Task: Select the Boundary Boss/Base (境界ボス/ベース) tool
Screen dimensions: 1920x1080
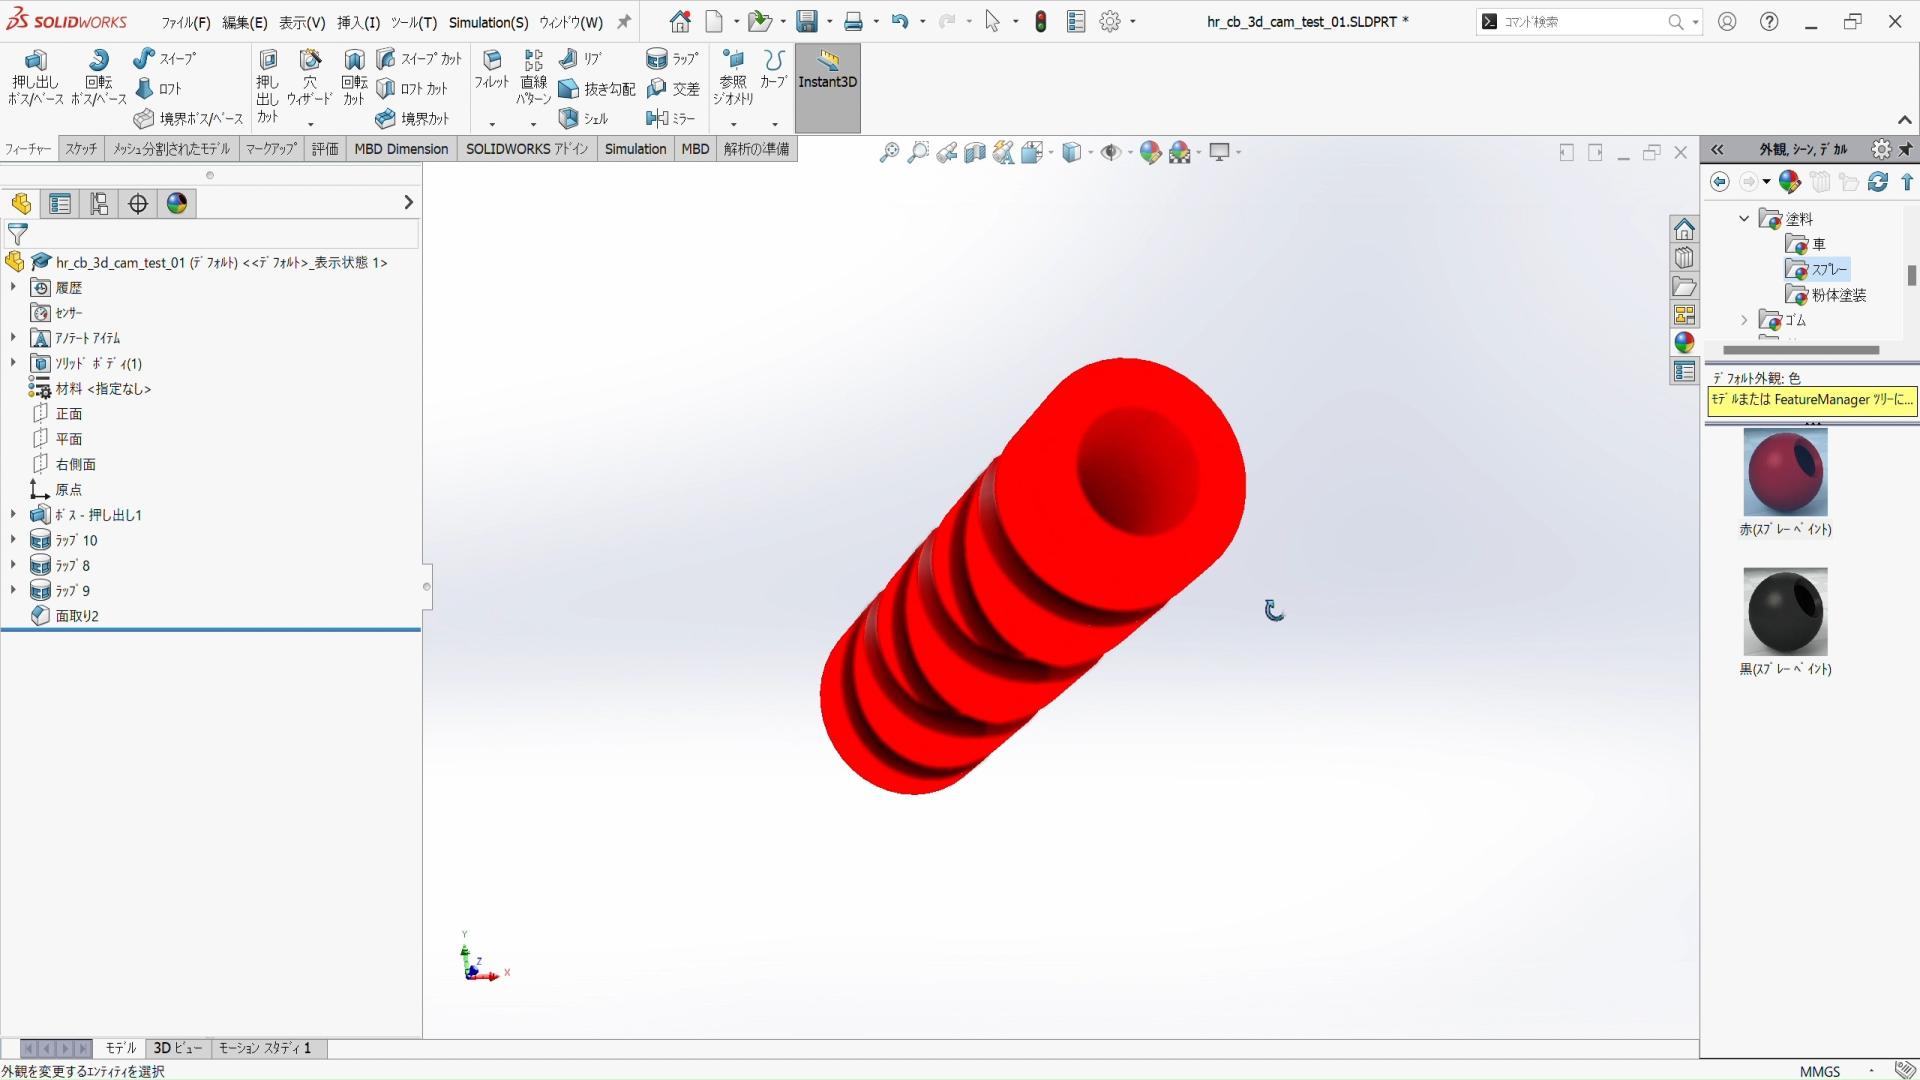Action: point(189,119)
